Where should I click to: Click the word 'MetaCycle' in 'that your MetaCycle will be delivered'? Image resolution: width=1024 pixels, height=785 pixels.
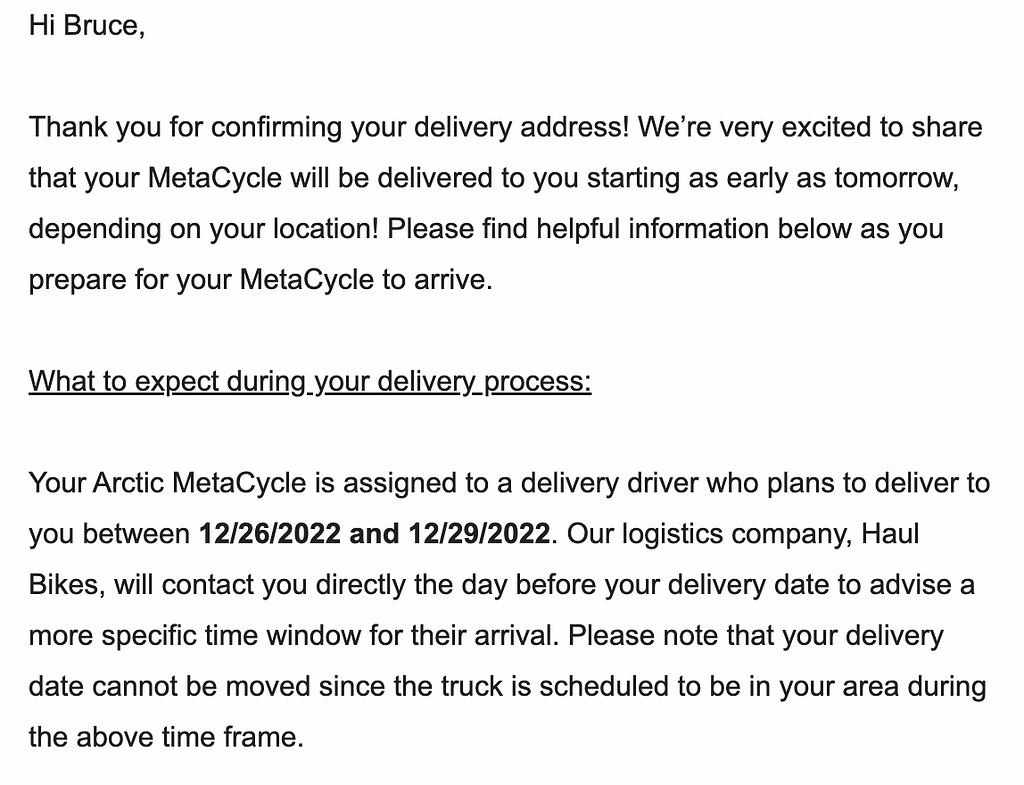215,178
